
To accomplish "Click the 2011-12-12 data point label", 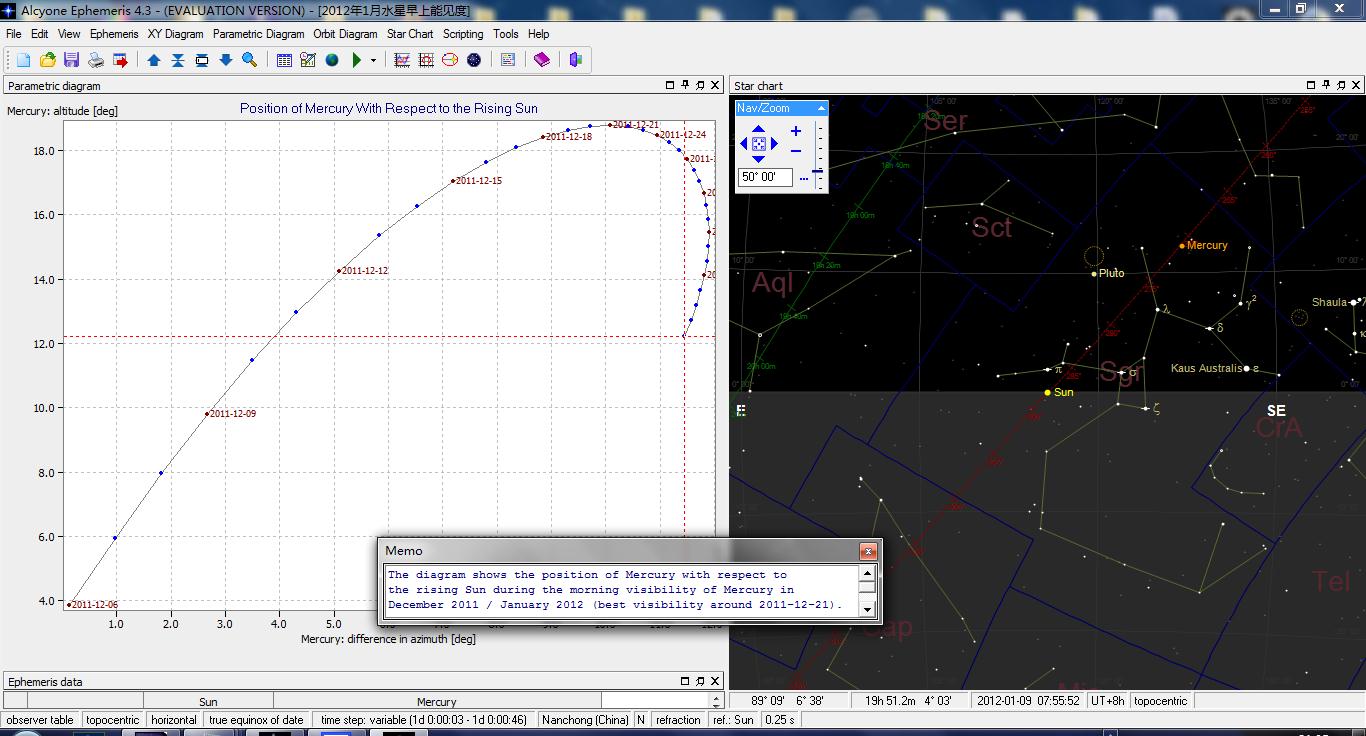I will [365, 271].
